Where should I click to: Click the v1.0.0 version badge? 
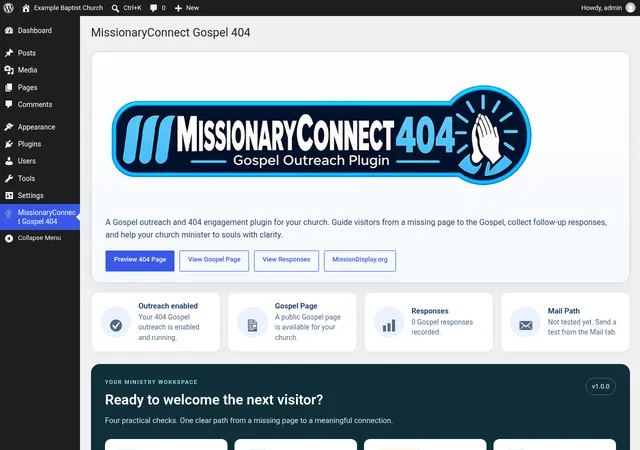(600, 386)
